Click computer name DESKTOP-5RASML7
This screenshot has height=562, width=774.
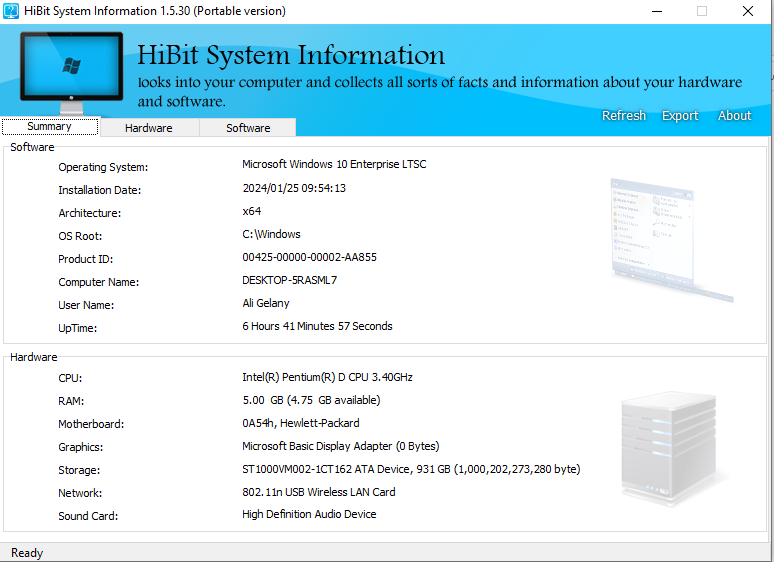pos(290,280)
